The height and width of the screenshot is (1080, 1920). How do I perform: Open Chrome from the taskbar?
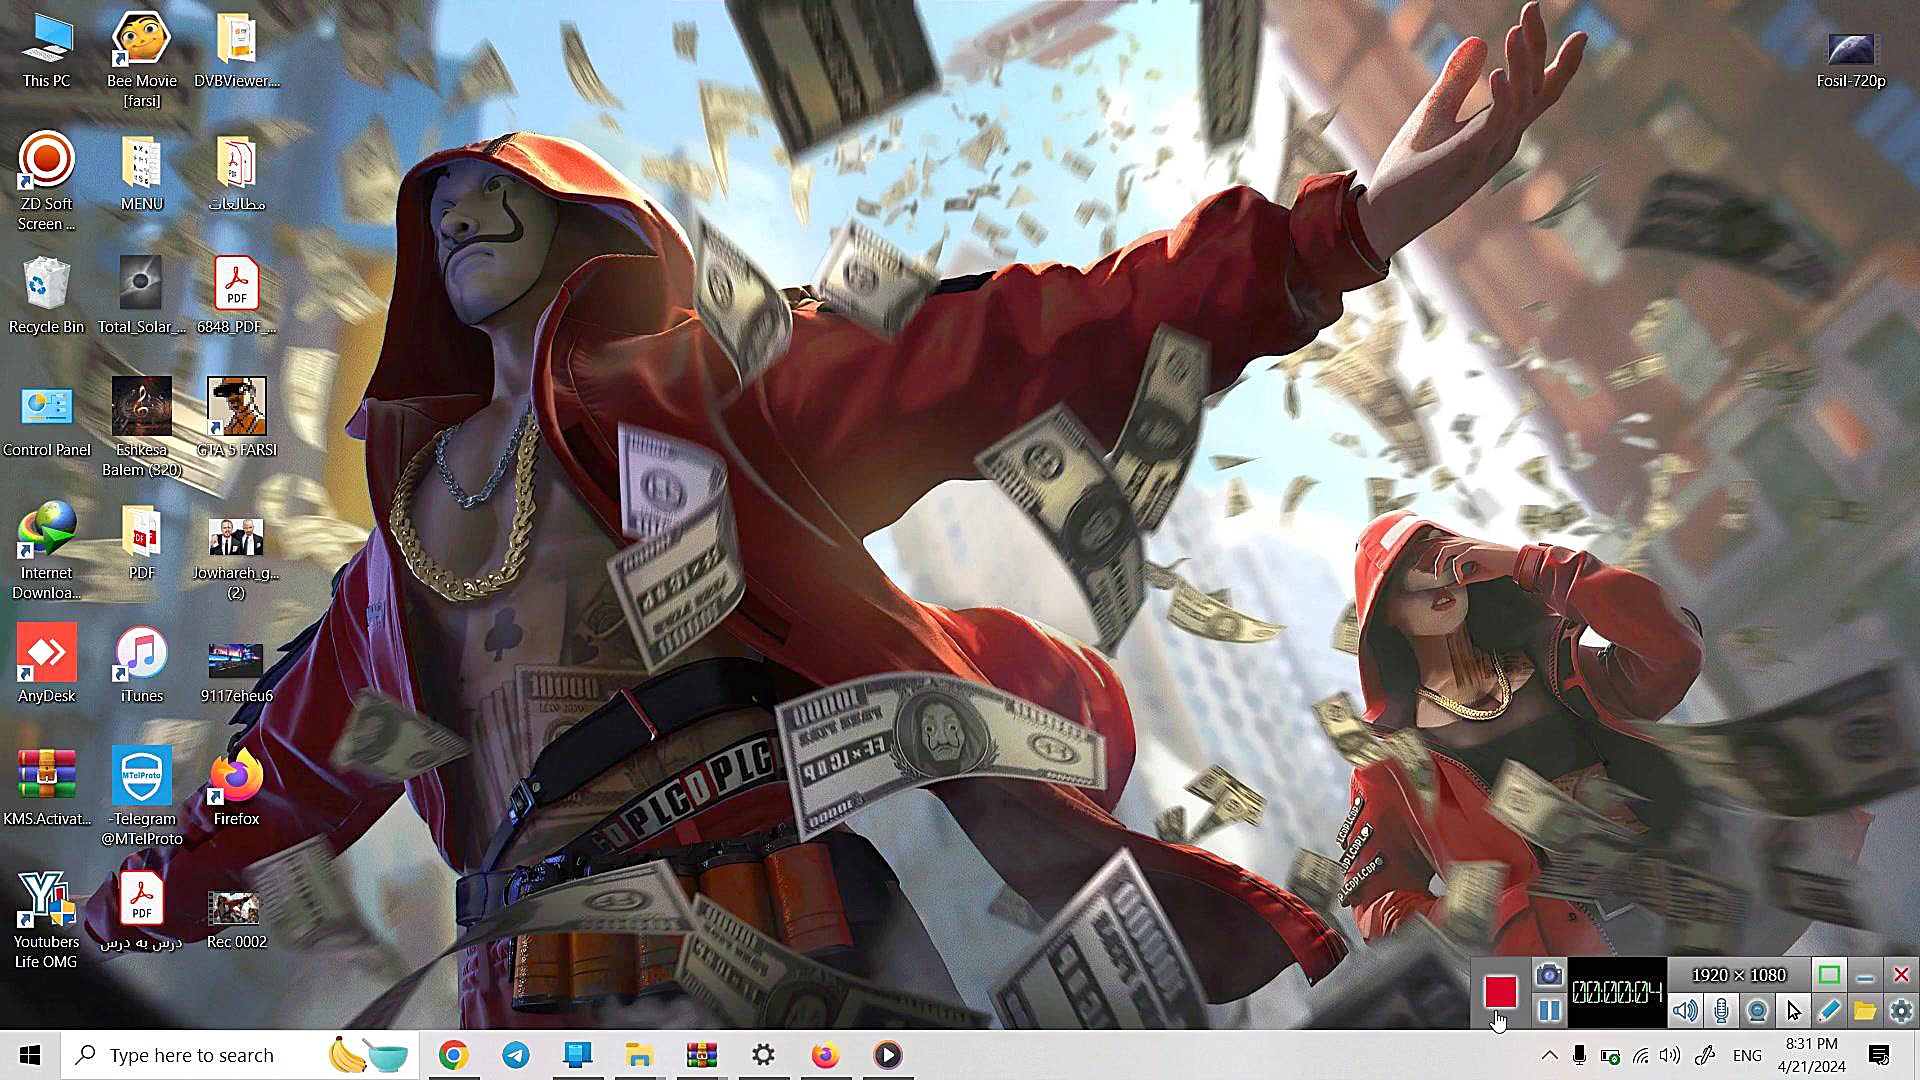tap(454, 1055)
